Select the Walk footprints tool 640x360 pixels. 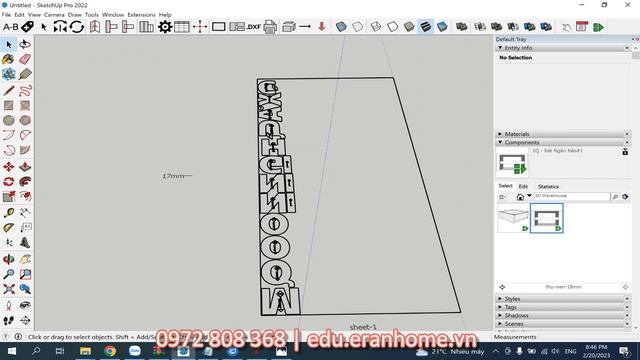coord(9,320)
